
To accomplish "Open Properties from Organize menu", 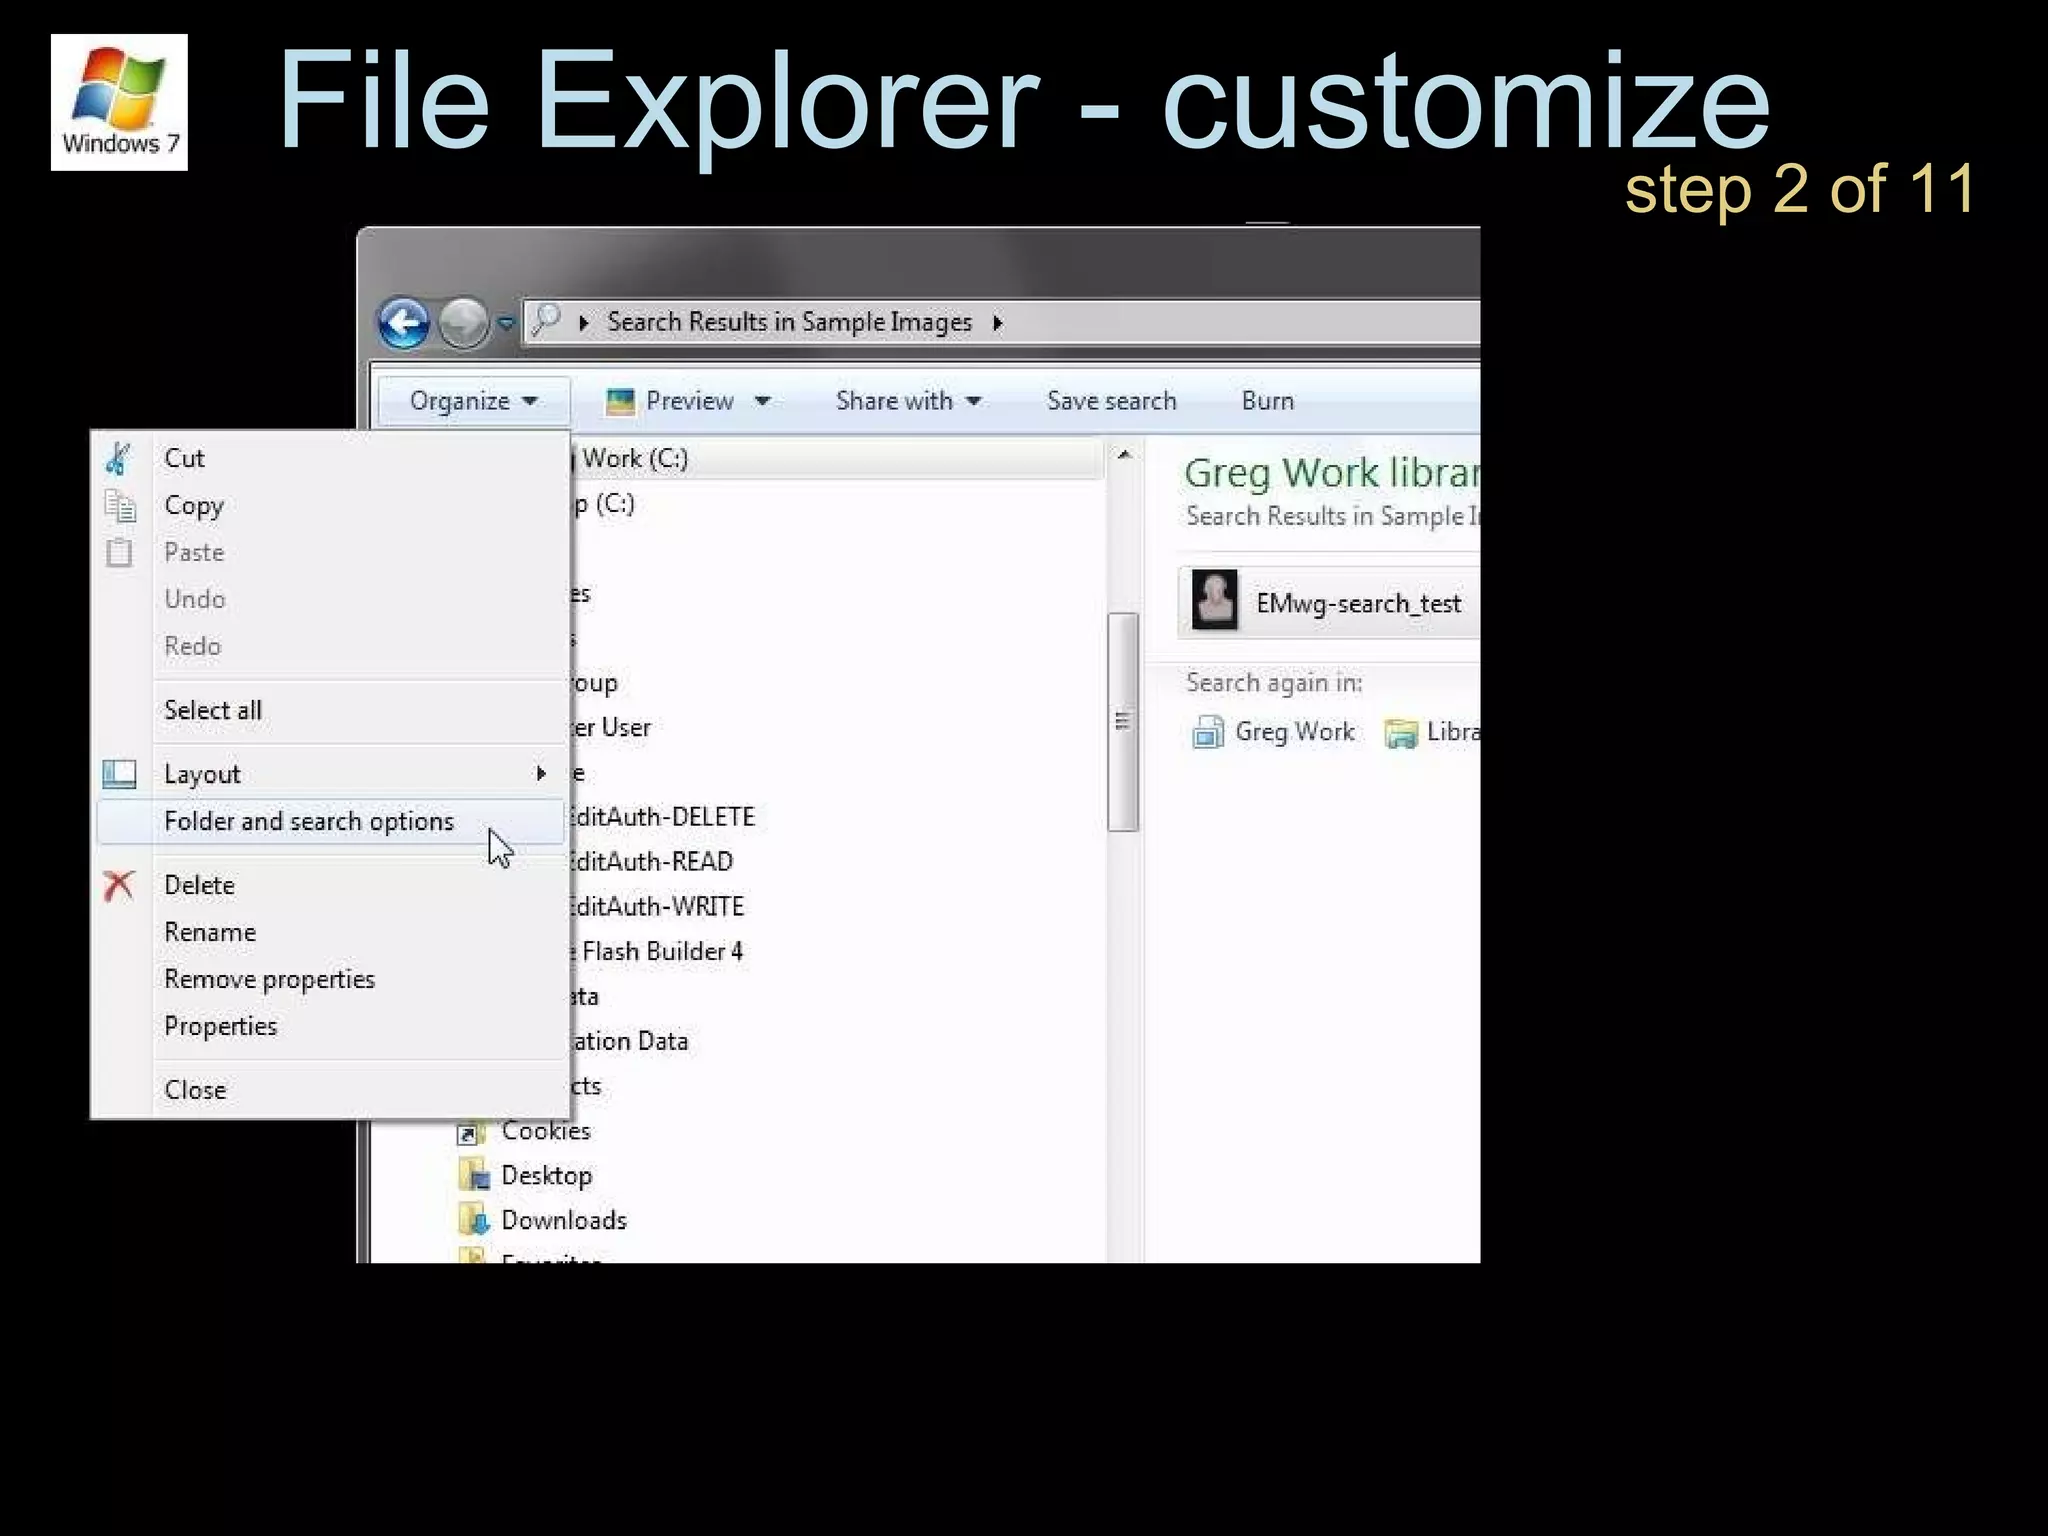I will click(x=330, y=1026).
